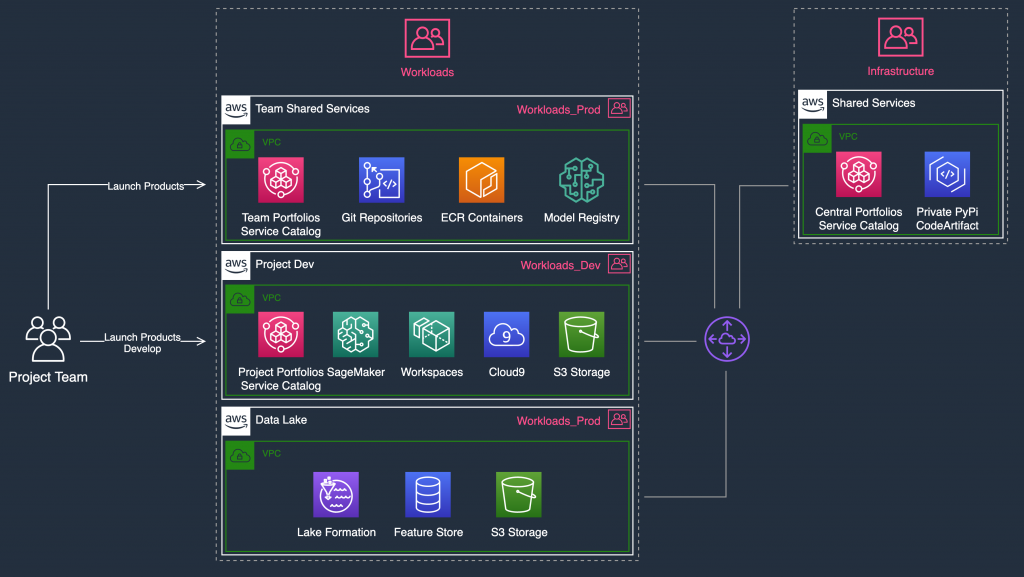Image resolution: width=1024 pixels, height=577 pixels.
Task: Click the pink Infrastructure group icon
Action: [900, 36]
